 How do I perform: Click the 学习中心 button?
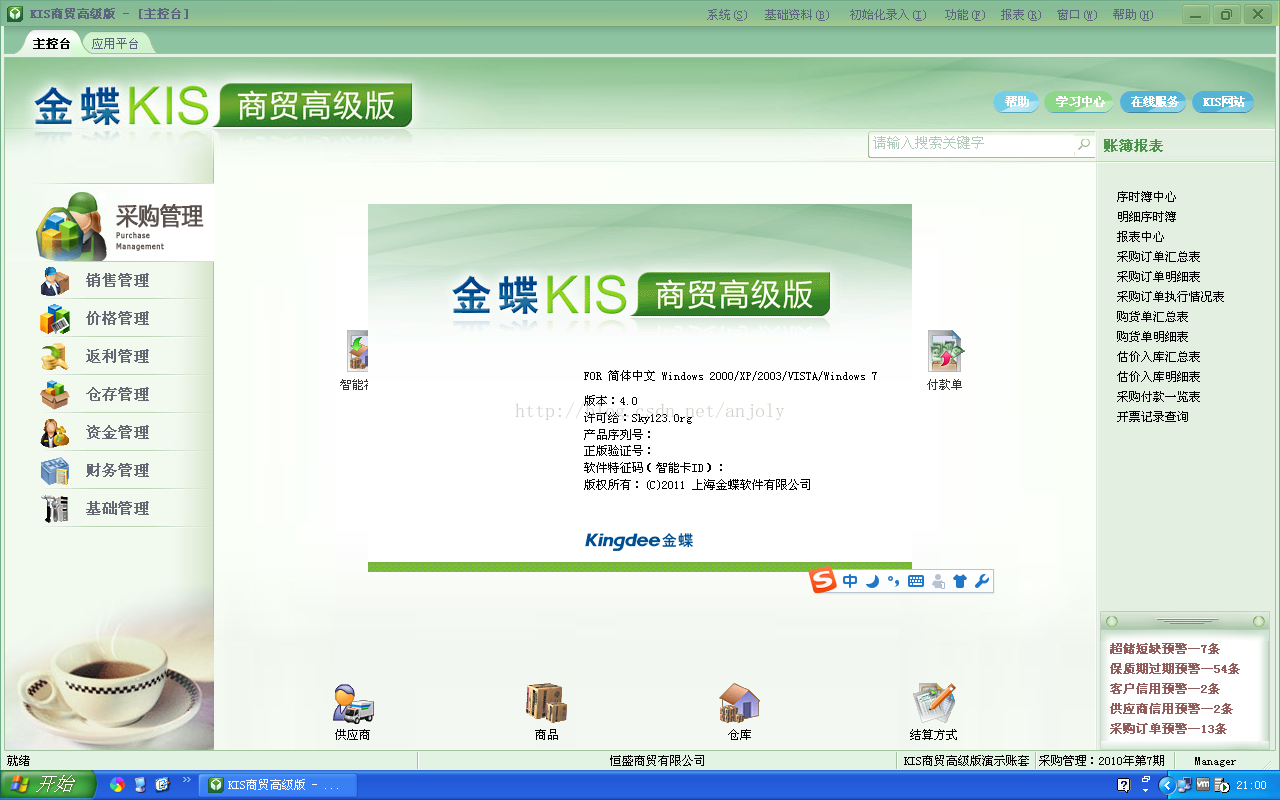pos(1080,102)
